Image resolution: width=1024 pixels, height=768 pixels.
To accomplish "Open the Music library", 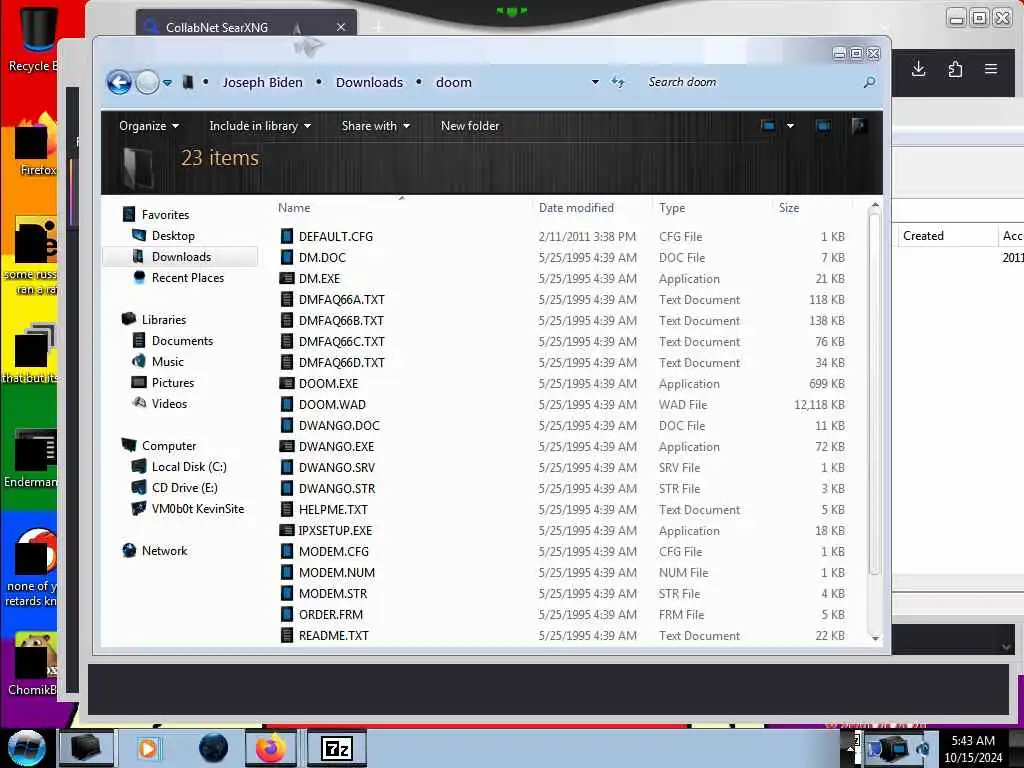I will coord(167,361).
